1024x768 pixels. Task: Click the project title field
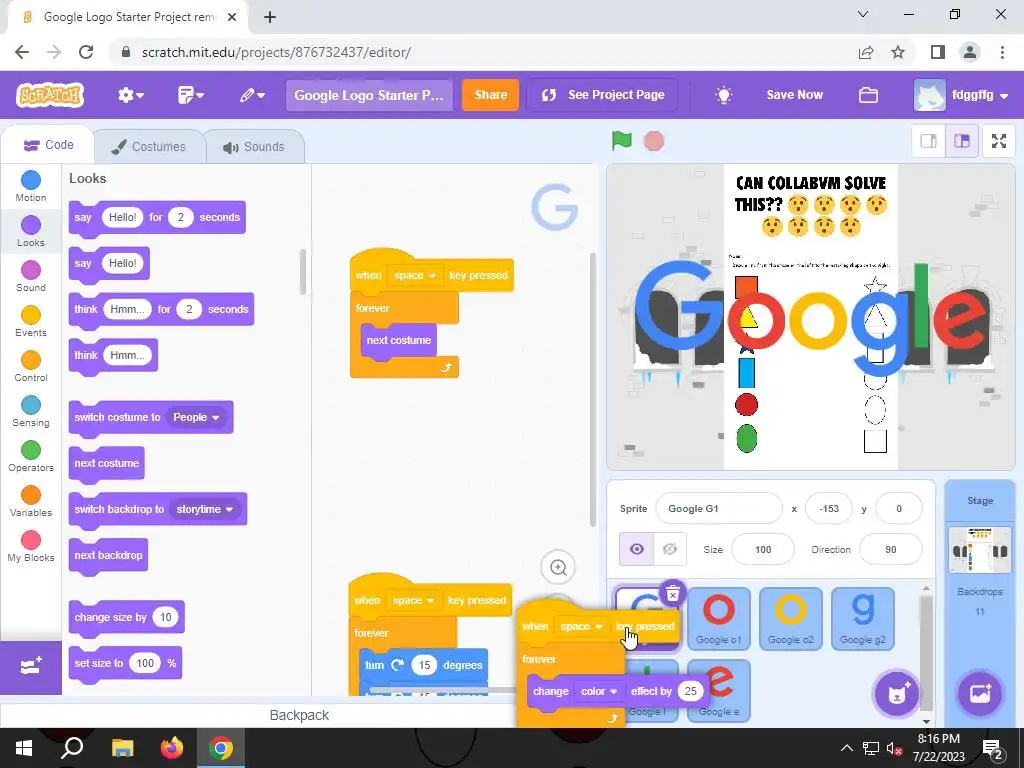point(369,95)
